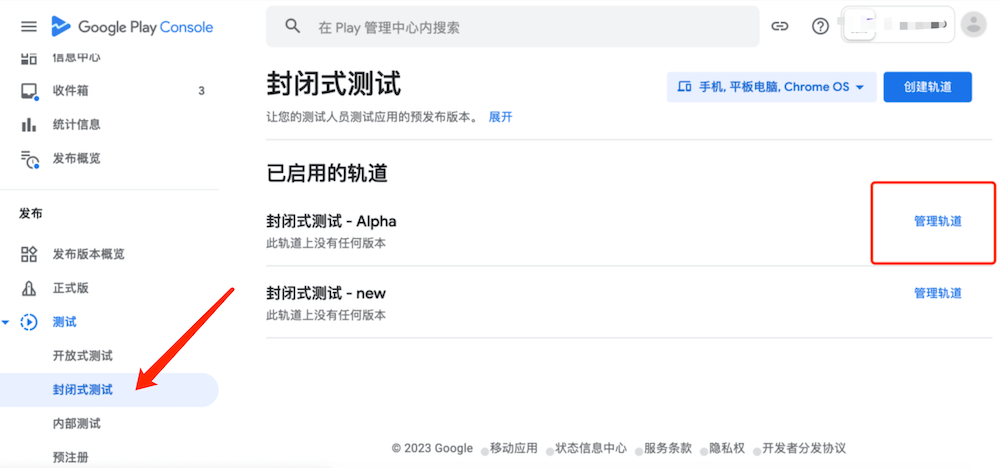
Task: Open 正式版 in the sidebar
Action: 70,288
